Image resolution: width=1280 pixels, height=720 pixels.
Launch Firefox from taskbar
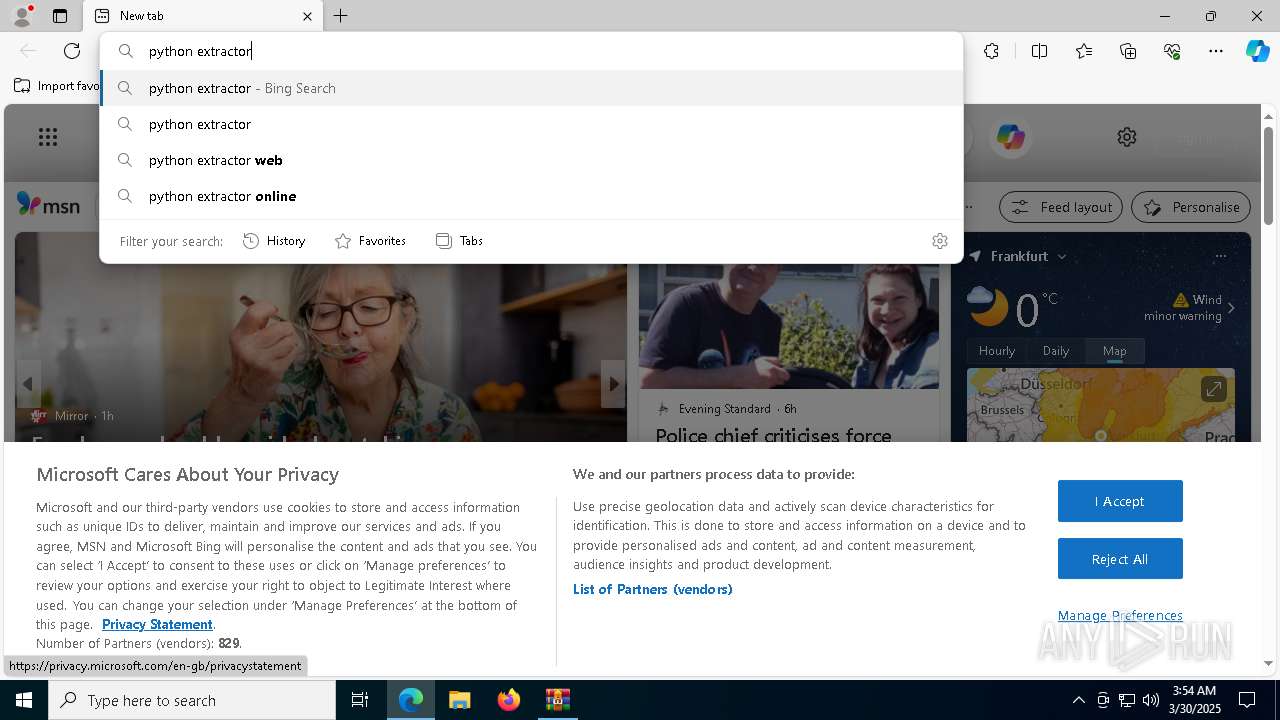(509, 700)
